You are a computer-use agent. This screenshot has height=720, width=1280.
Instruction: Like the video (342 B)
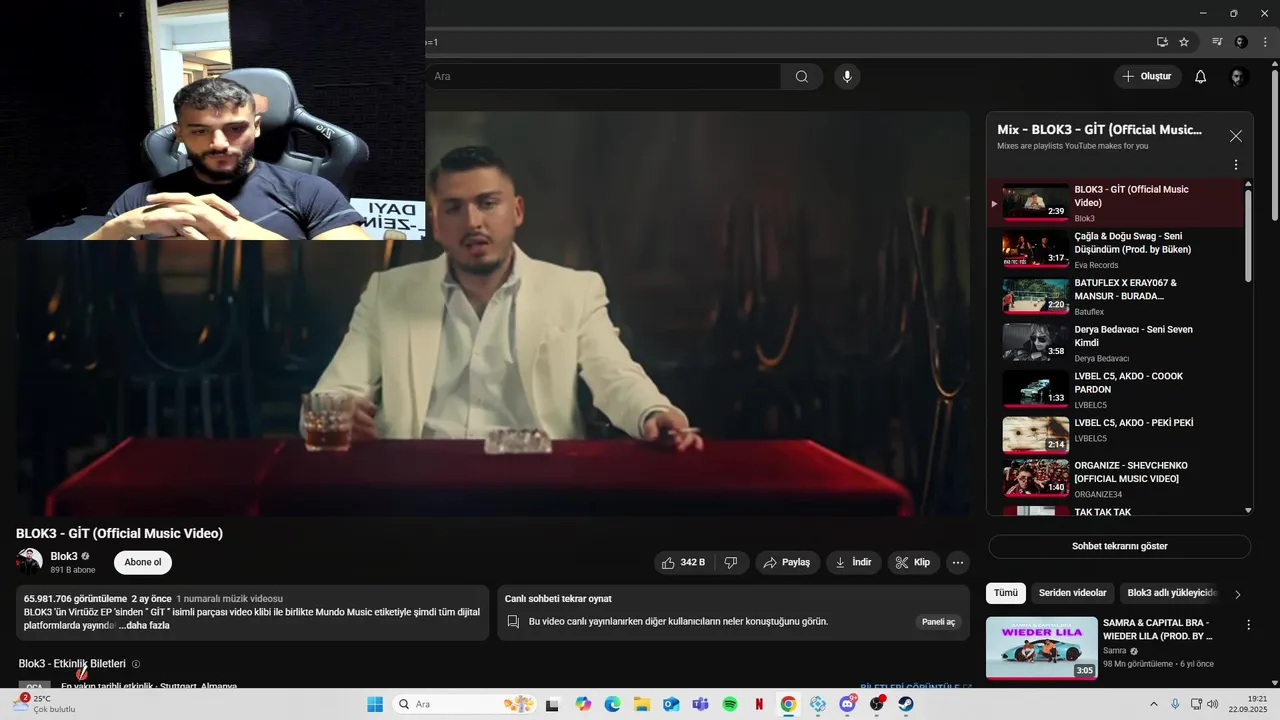pyautogui.click(x=686, y=562)
